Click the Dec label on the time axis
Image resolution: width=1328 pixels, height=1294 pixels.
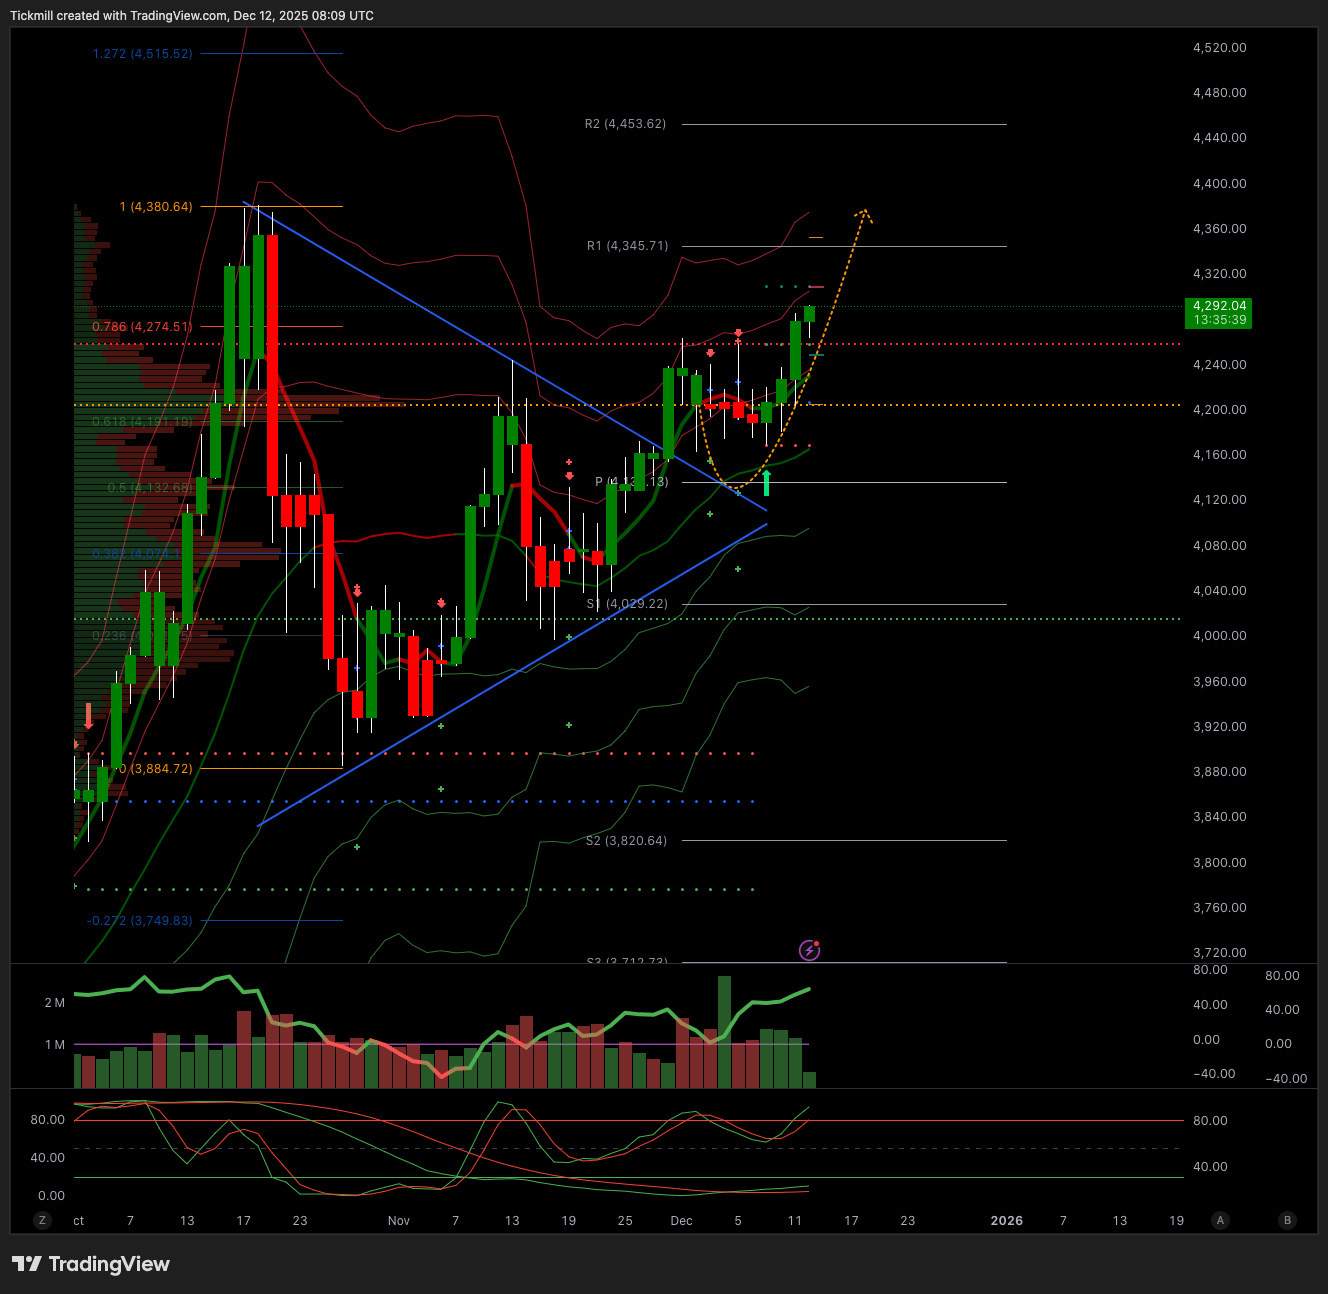click(x=681, y=1220)
